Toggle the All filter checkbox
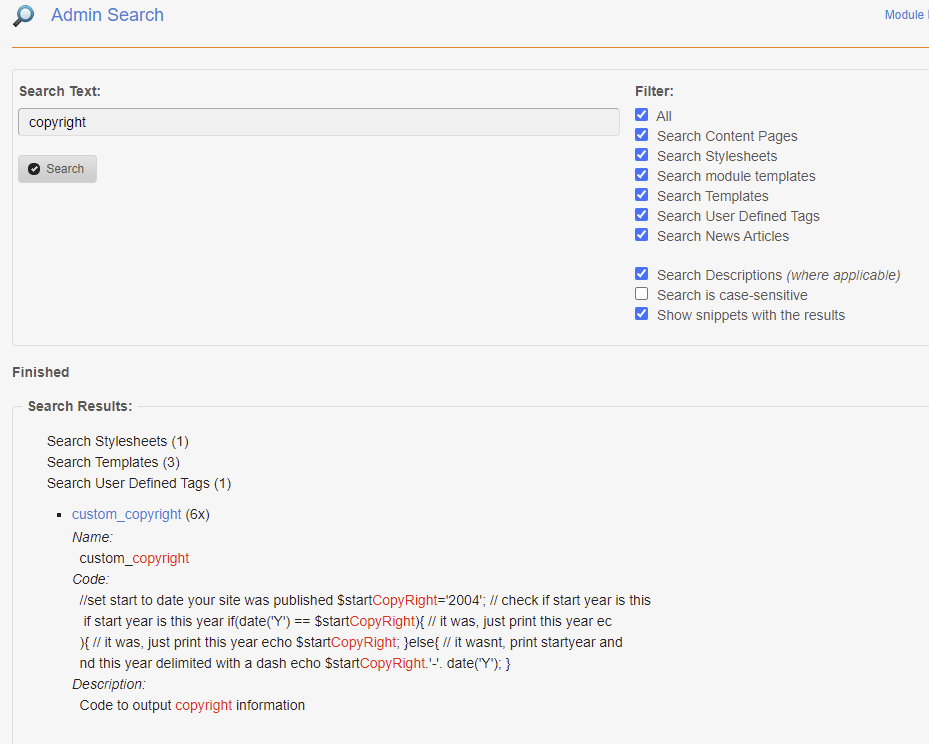This screenshot has height=744, width=929. coord(642,115)
